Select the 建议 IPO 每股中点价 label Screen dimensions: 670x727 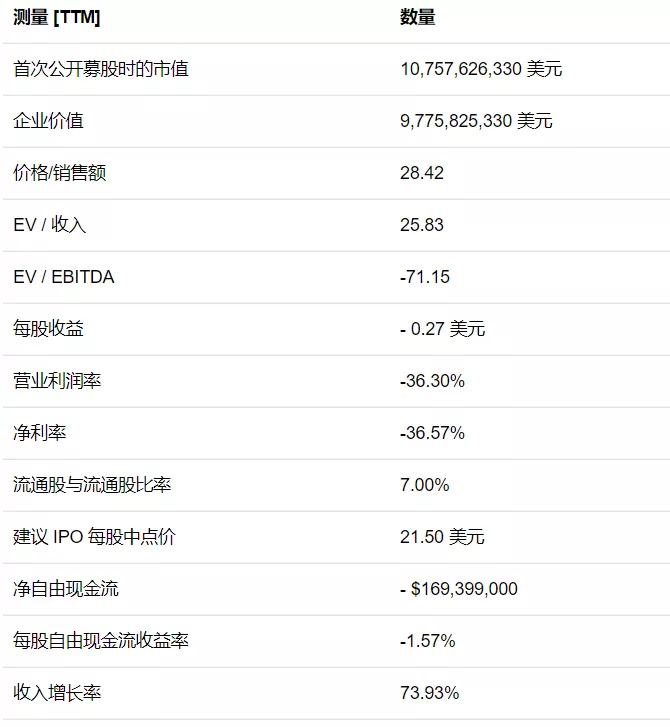click(x=95, y=537)
